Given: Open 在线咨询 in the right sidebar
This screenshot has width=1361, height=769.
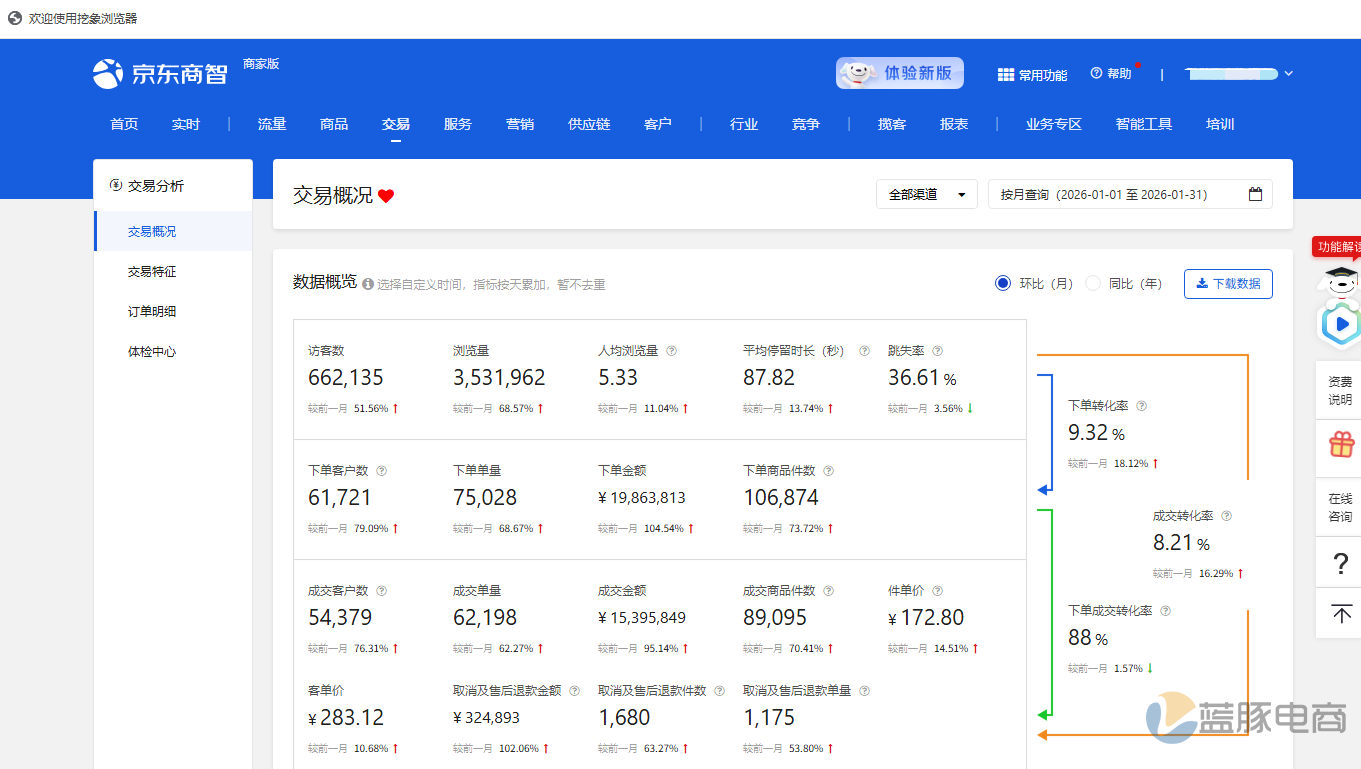Looking at the screenshot, I should point(1340,507).
